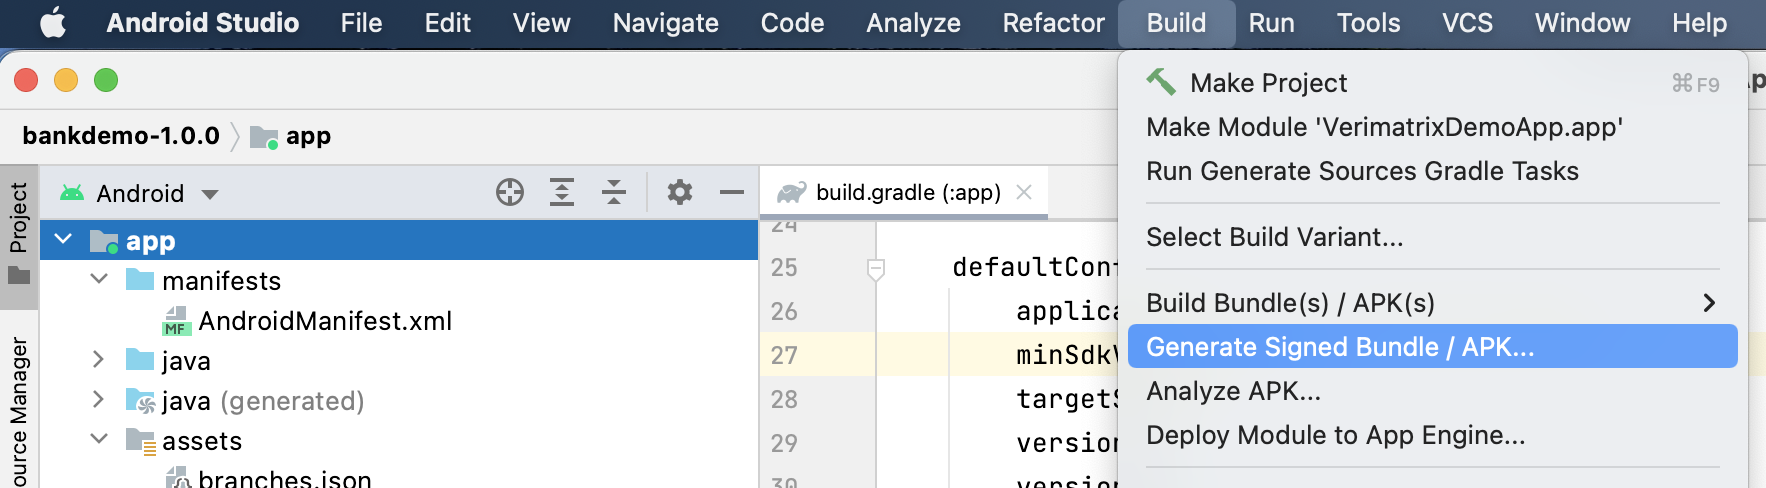Open the Window menu

point(1582,22)
